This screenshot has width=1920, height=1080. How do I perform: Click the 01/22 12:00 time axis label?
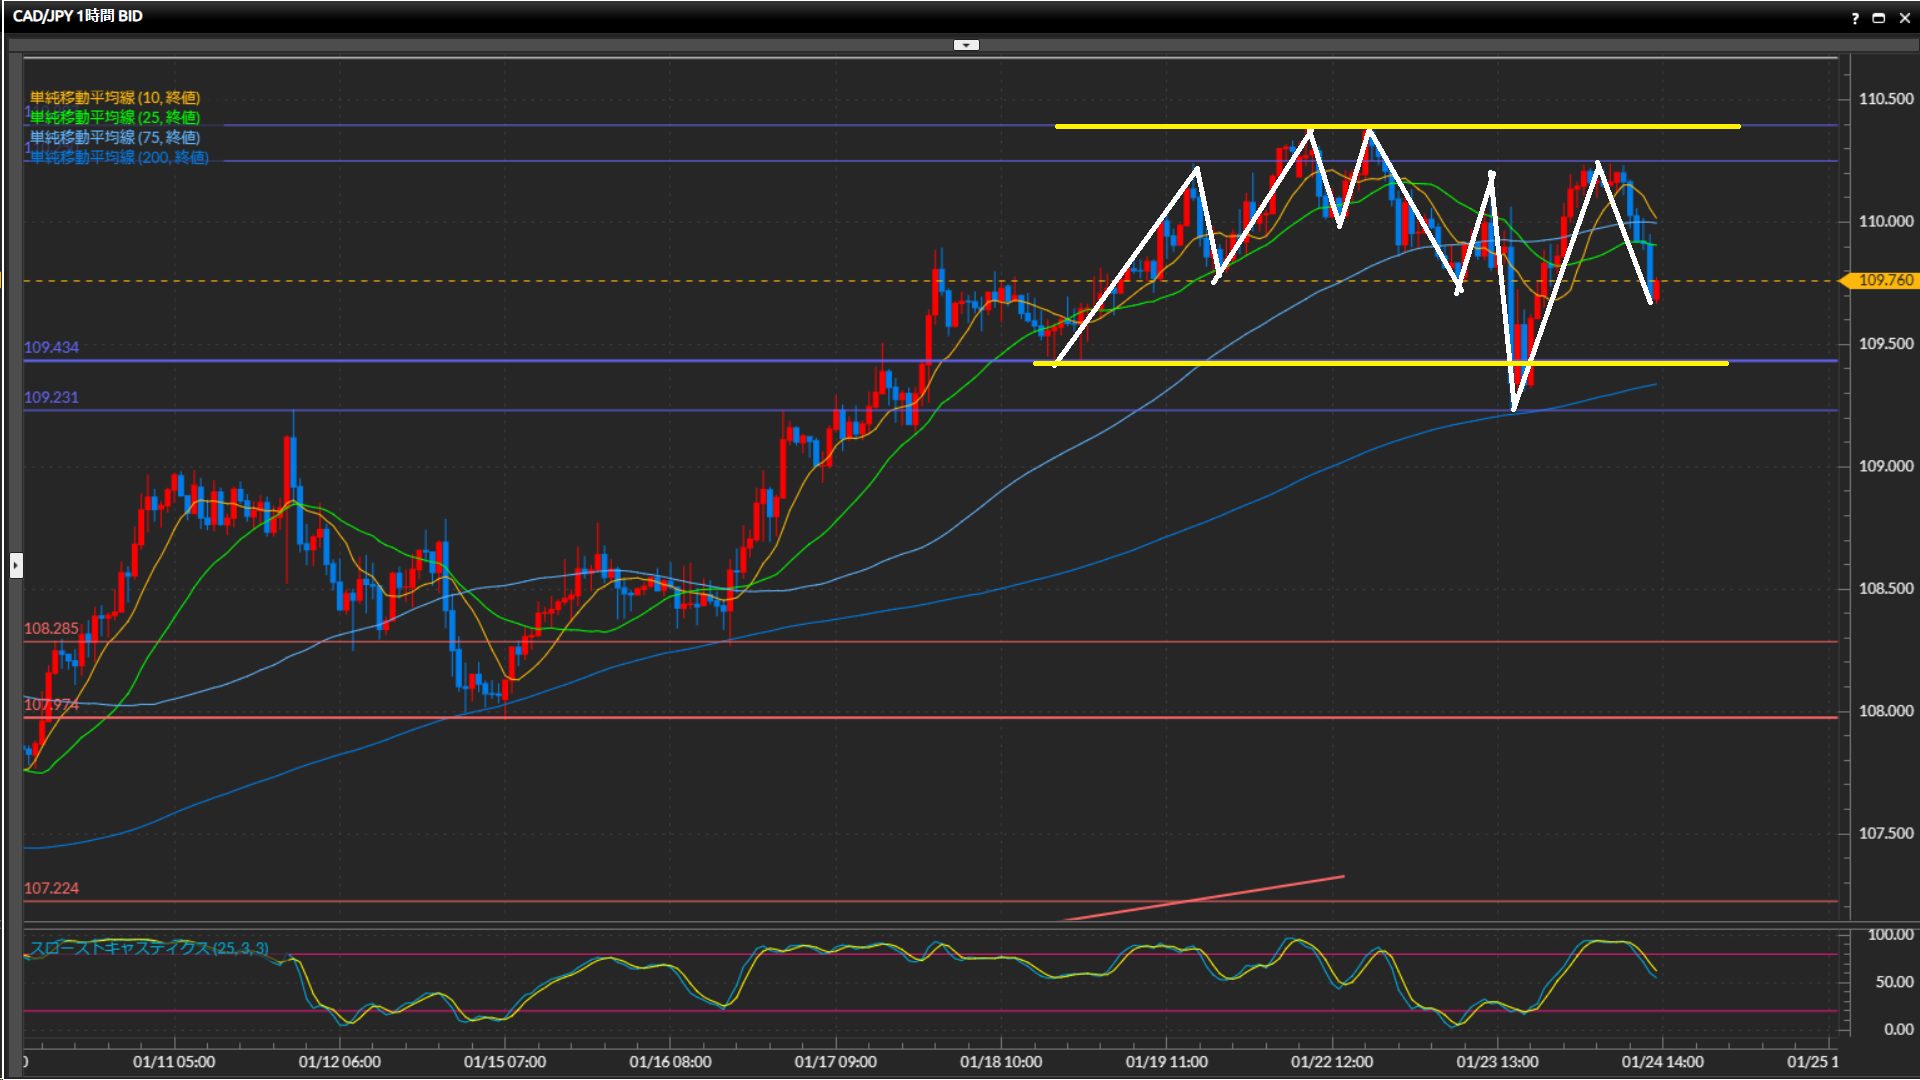click(x=1331, y=1062)
